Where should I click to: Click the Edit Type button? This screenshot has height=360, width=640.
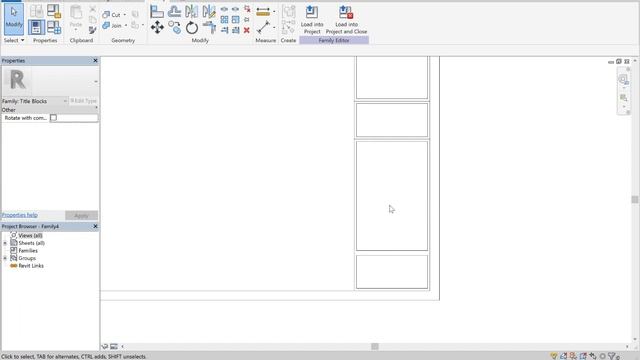[x=83, y=101]
